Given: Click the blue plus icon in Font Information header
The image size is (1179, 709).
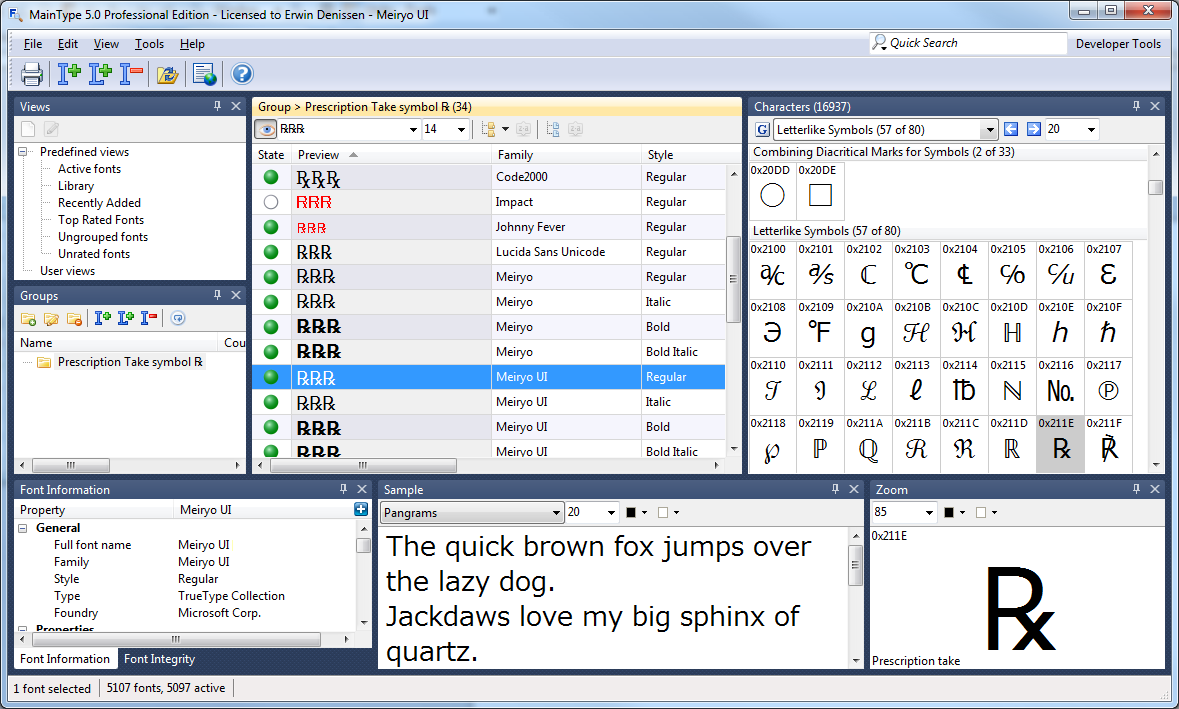Looking at the screenshot, I should 361,509.
